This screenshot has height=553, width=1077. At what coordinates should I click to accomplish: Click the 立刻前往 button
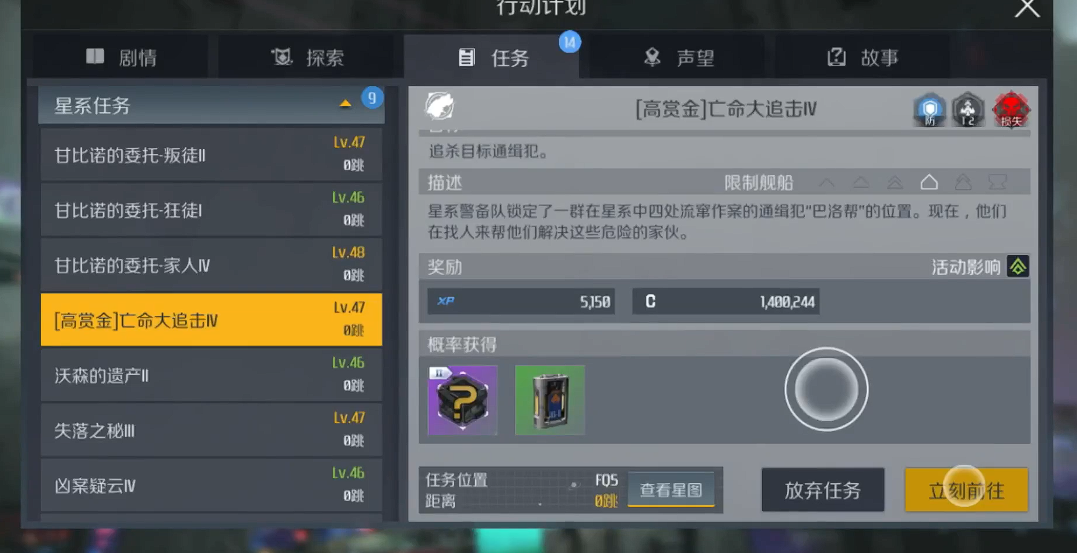click(x=966, y=490)
